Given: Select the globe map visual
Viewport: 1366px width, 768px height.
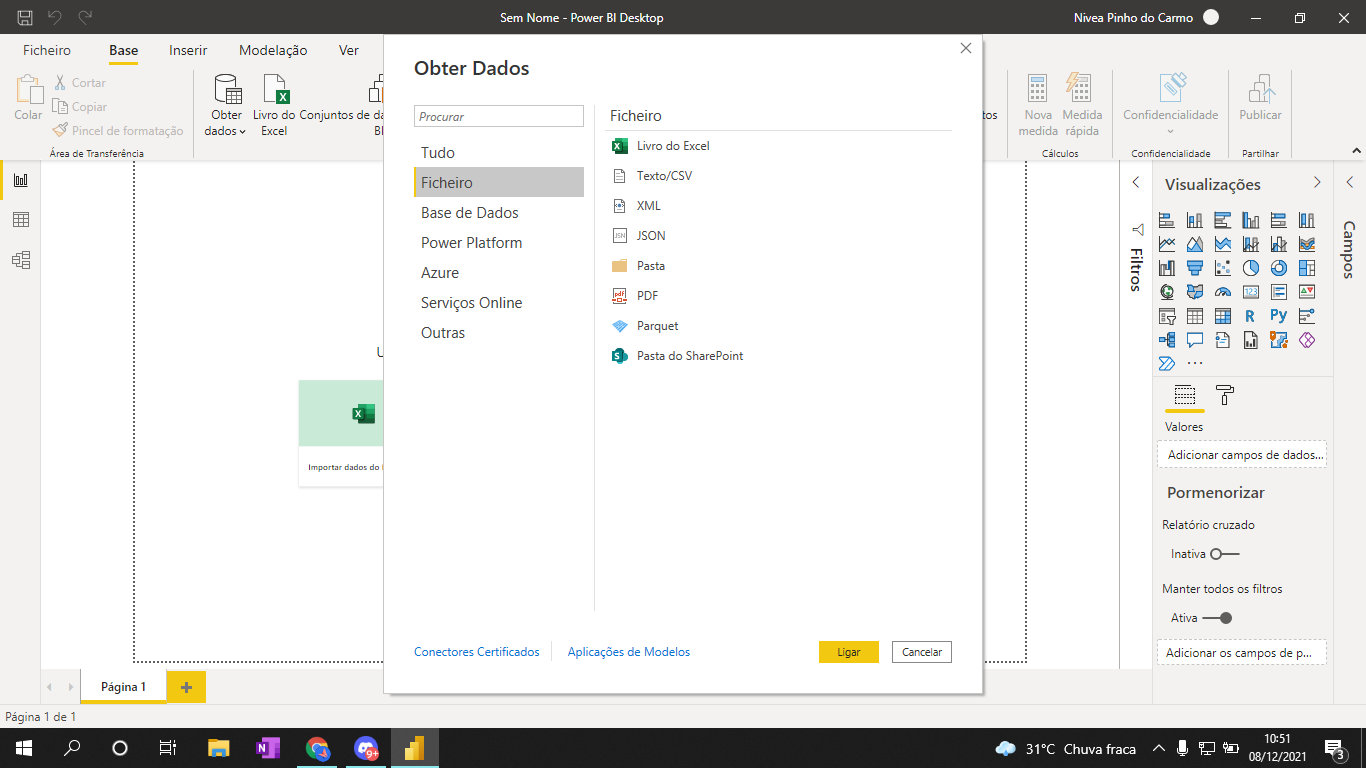Looking at the screenshot, I should tap(1167, 292).
